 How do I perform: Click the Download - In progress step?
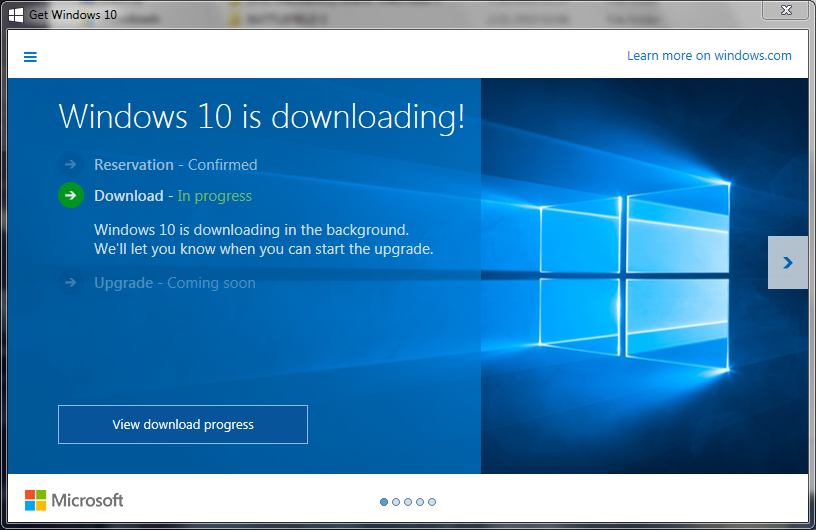173,196
